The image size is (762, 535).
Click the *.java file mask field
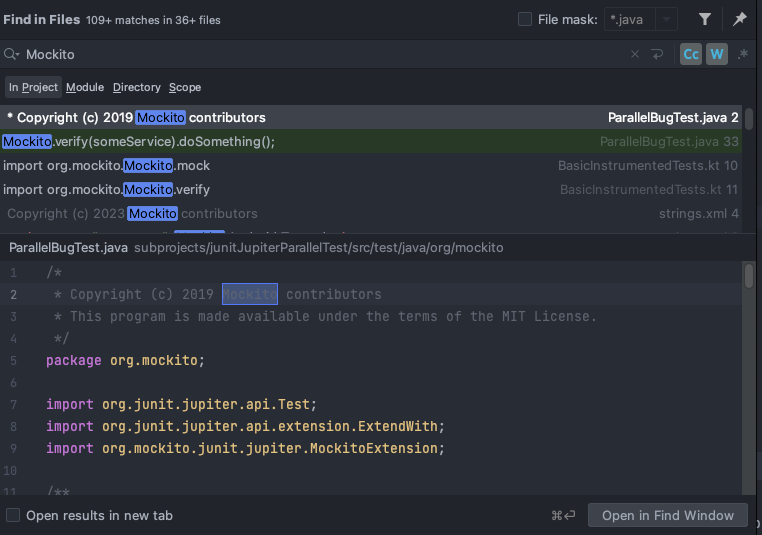[x=630, y=19]
